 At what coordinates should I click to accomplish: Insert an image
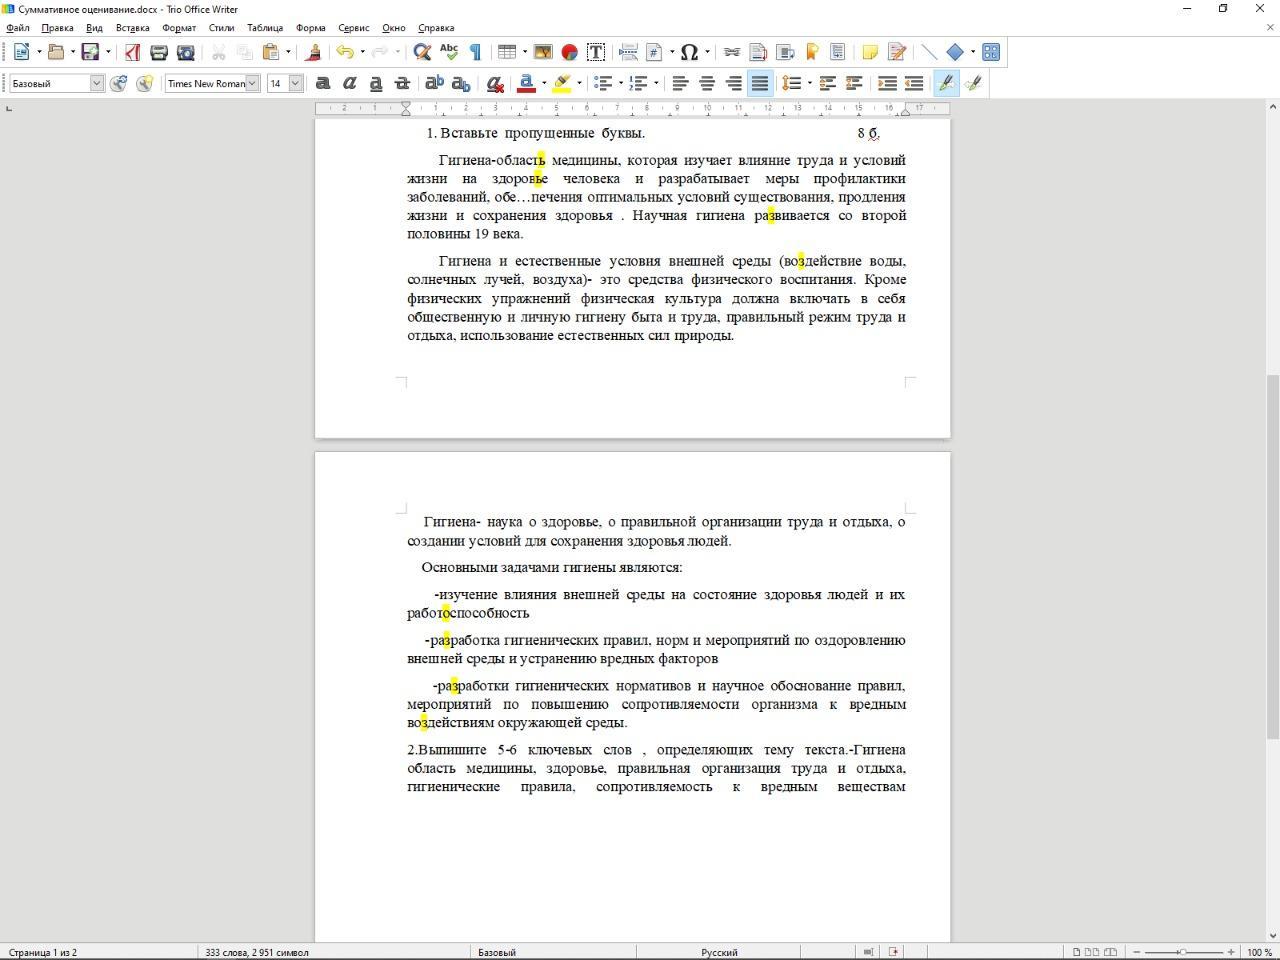pyautogui.click(x=543, y=52)
